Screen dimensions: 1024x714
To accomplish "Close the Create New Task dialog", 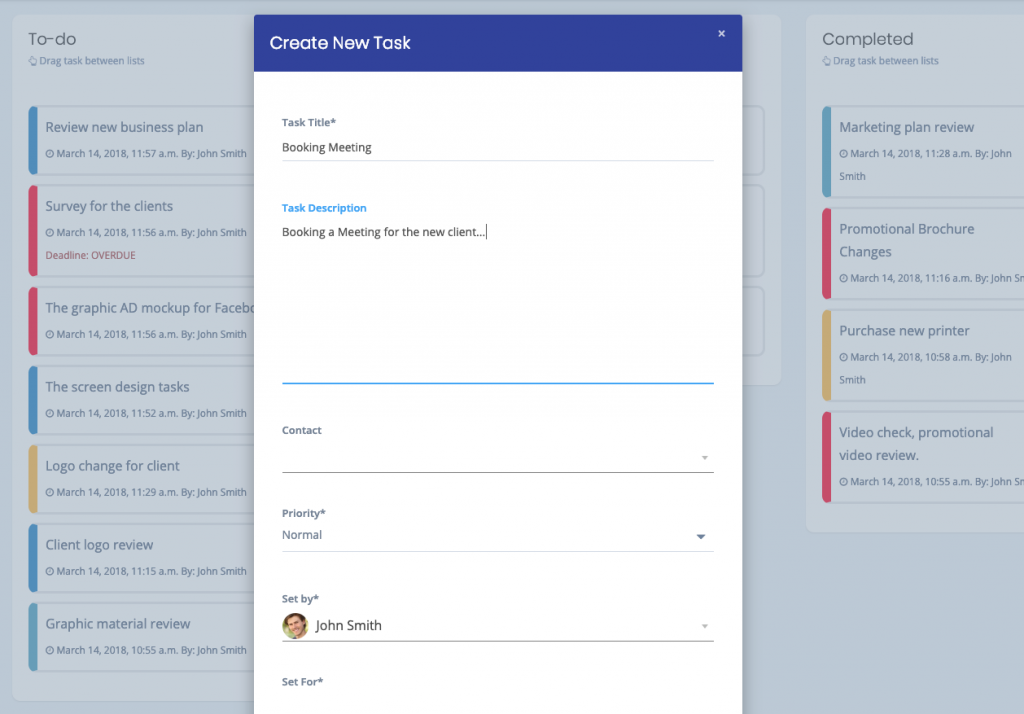I will click(x=721, y=34).
